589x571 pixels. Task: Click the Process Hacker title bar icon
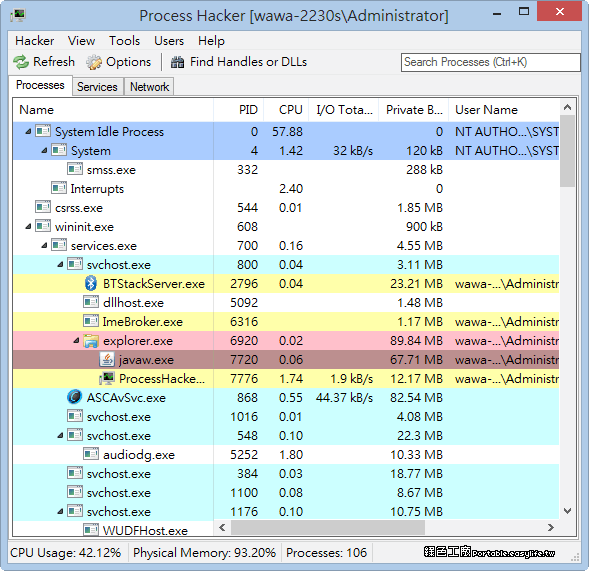pyautogui.click(x=17, y=15)
